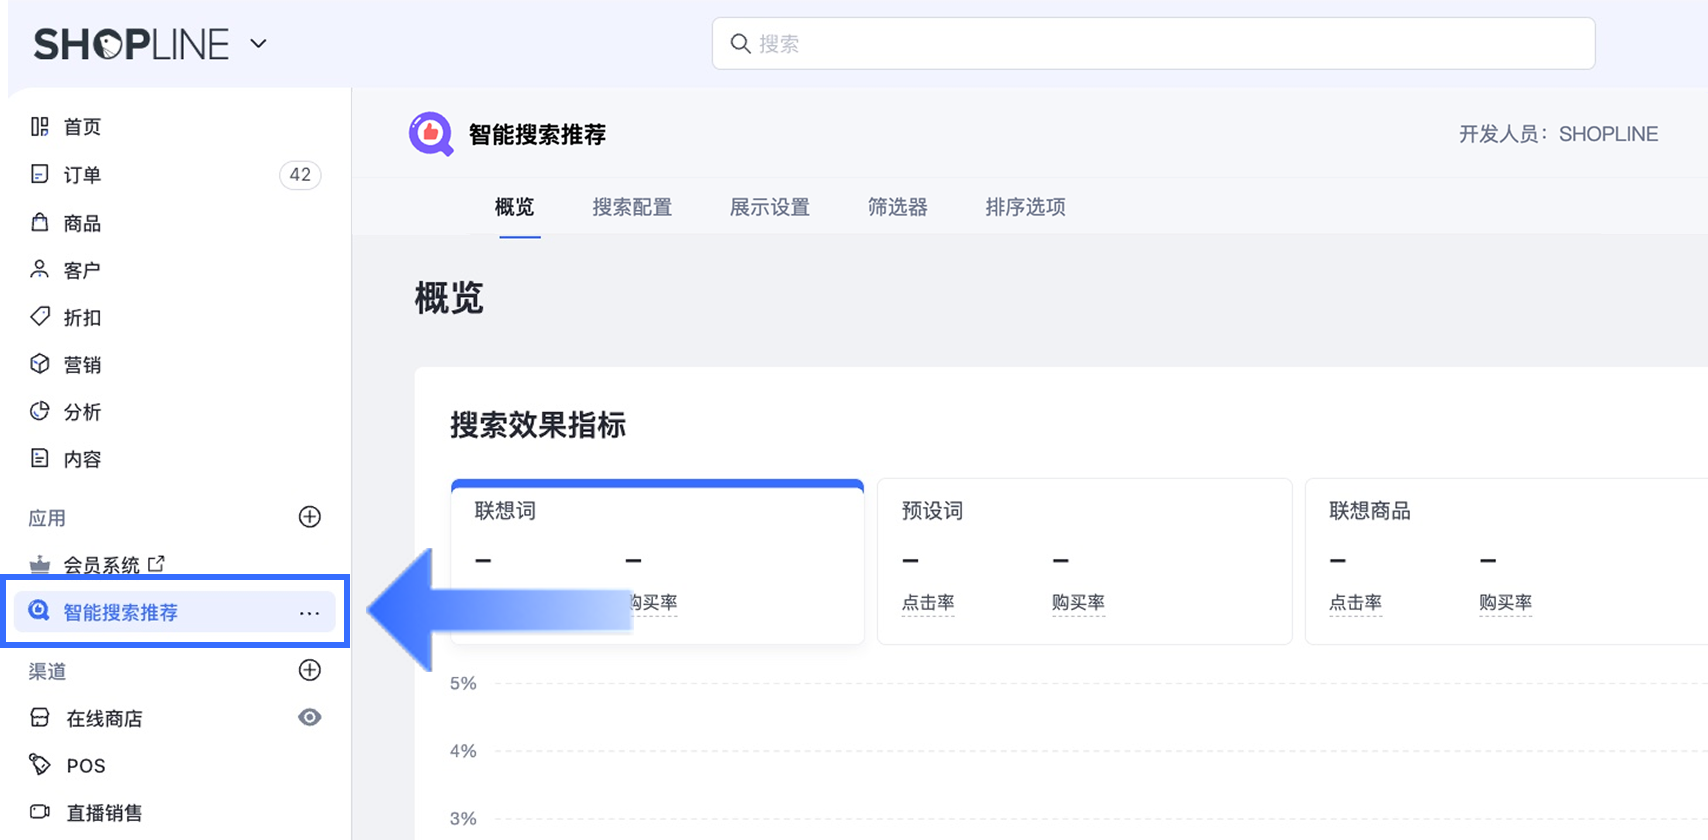This screenshot has height=840, width=1708.
Task: Open Marketing via its cube icon
Action: click(40, 364)
